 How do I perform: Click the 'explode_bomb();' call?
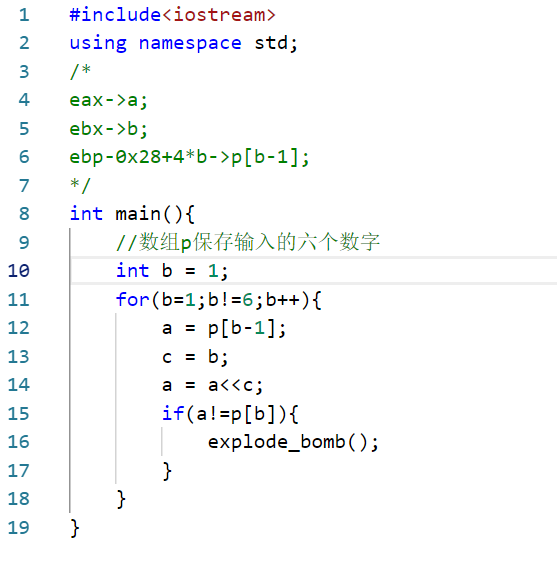pos(293,443)
